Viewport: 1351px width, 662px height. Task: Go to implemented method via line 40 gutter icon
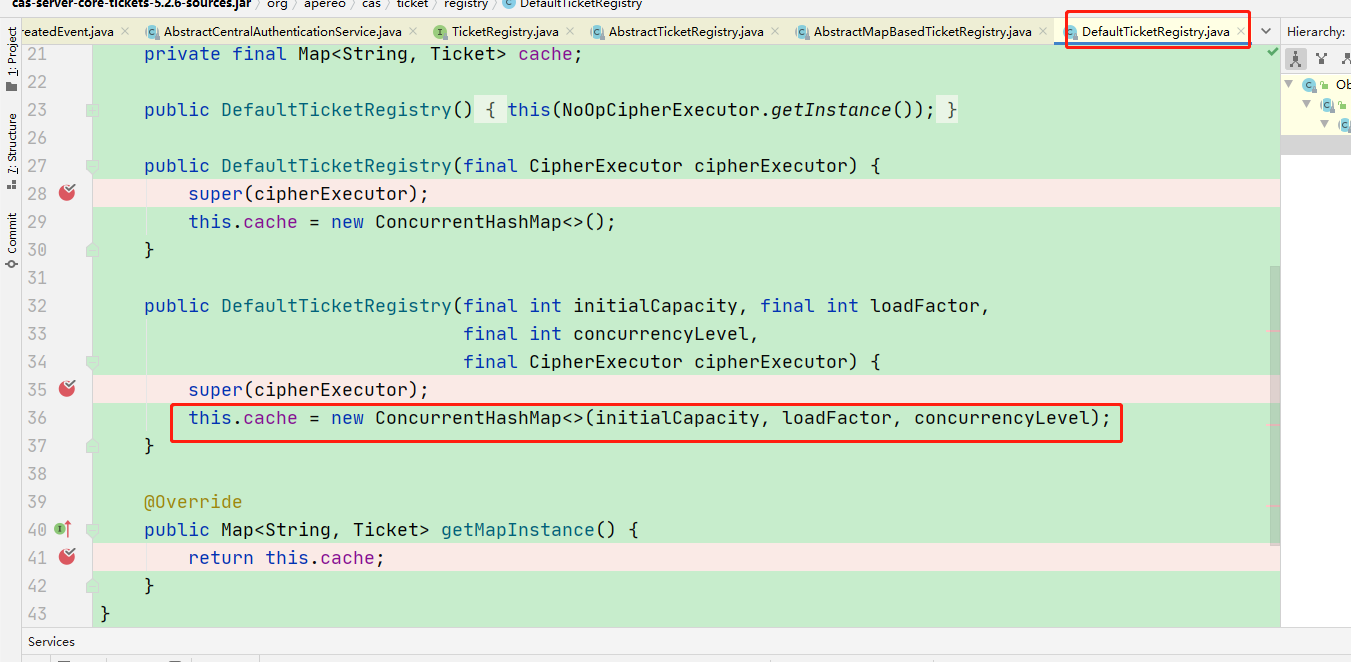[62, 528]
